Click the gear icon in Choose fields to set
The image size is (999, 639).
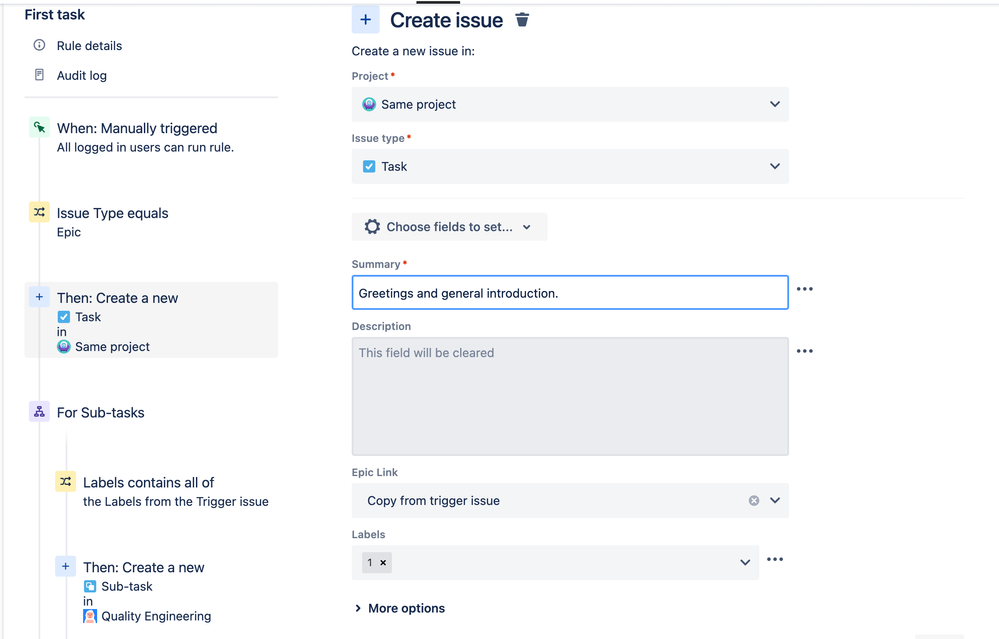coord(372,227)
